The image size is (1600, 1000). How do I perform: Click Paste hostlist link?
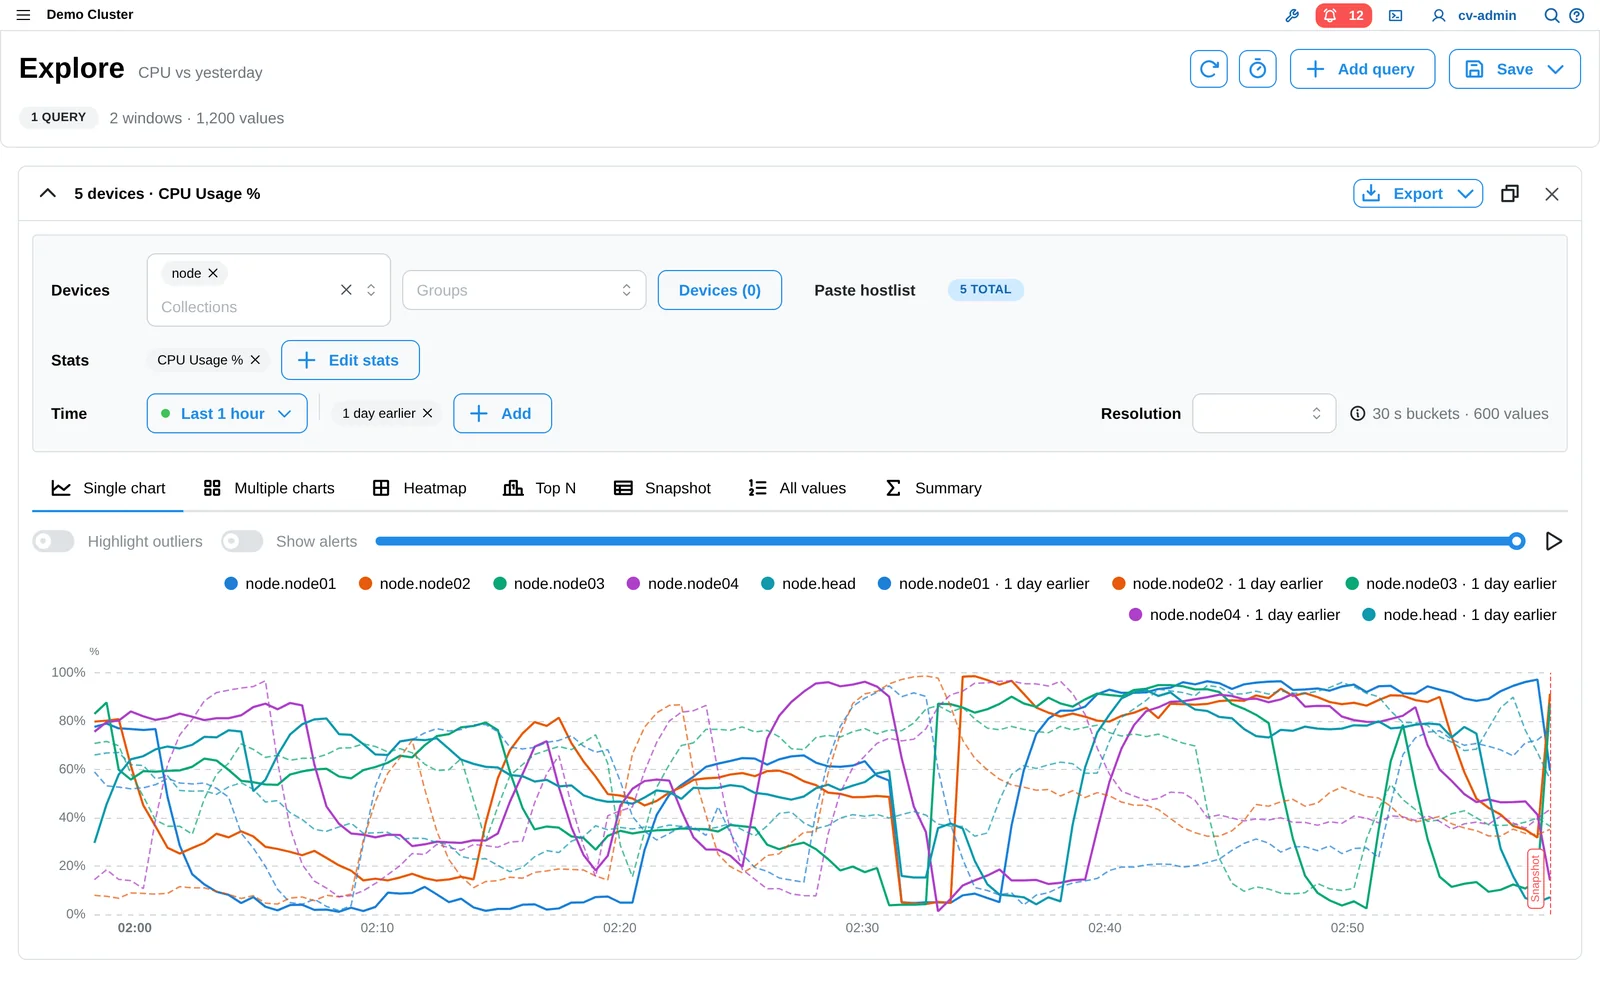coord(865,290)
